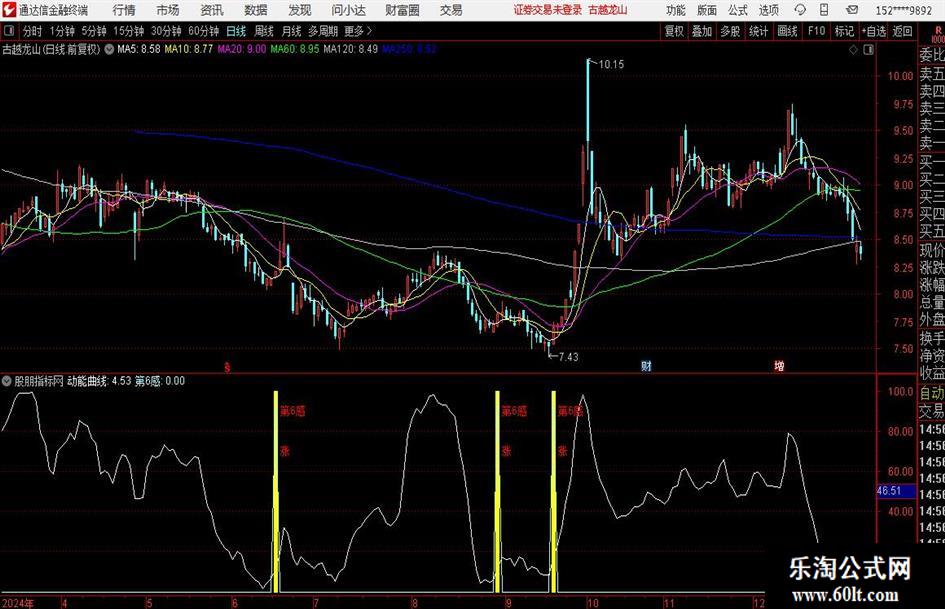Add stock via +自选 button
This screenshot has width=945, height=609.
(873, 31)
